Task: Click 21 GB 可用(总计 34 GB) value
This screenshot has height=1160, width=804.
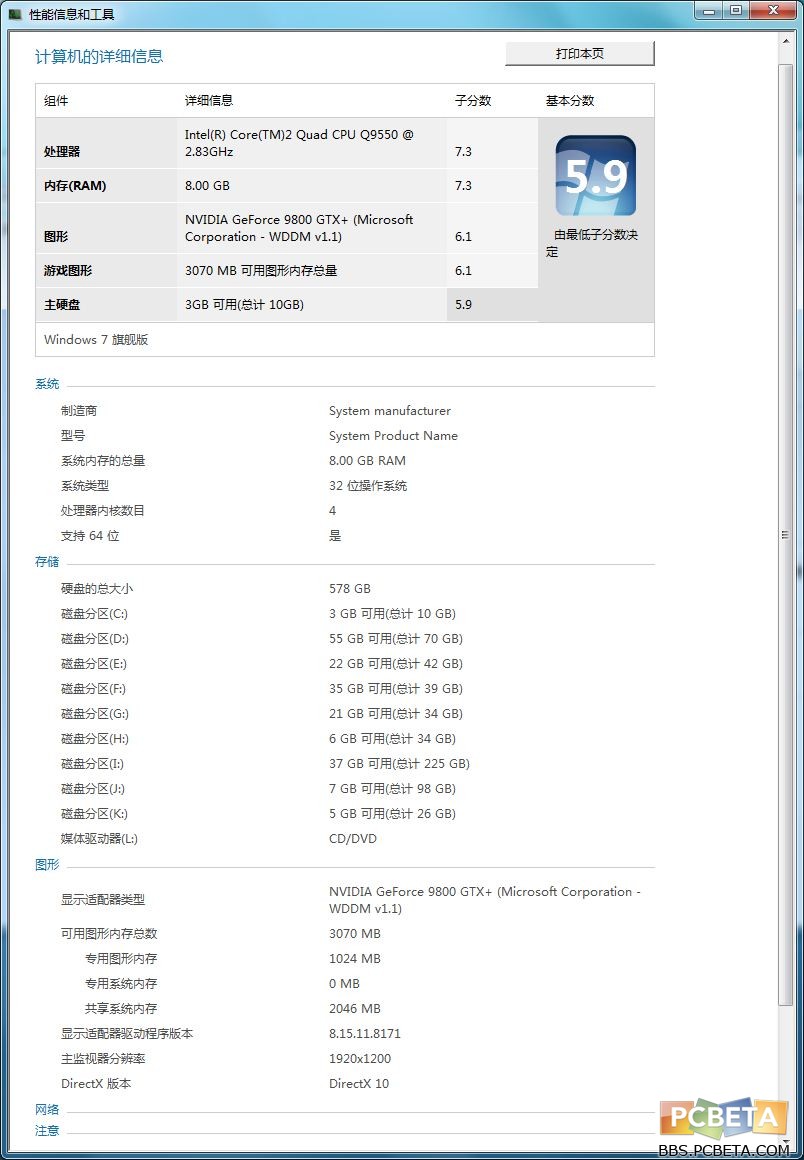Action: pyautogui.click(x=396, y=714)
